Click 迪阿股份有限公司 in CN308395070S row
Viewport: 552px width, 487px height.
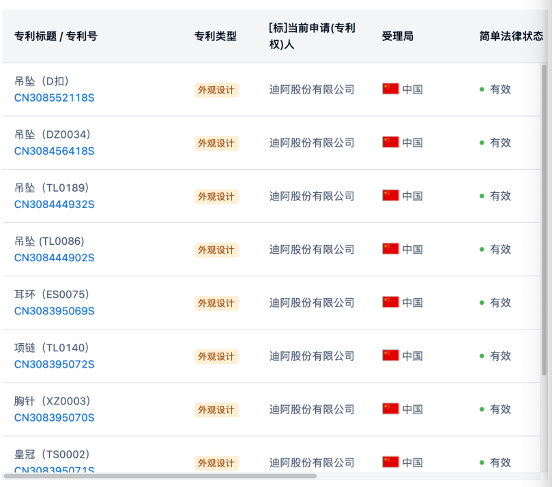pyautogui.click(x=312, y=409)
